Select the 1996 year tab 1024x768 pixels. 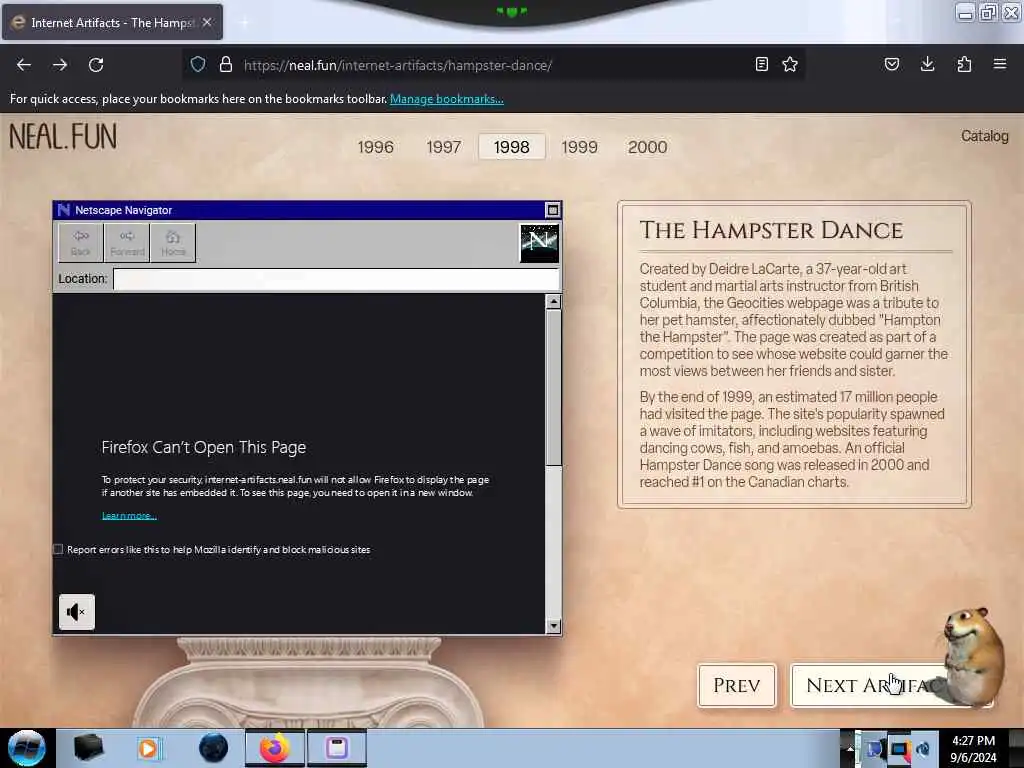[x=376, y=147]
